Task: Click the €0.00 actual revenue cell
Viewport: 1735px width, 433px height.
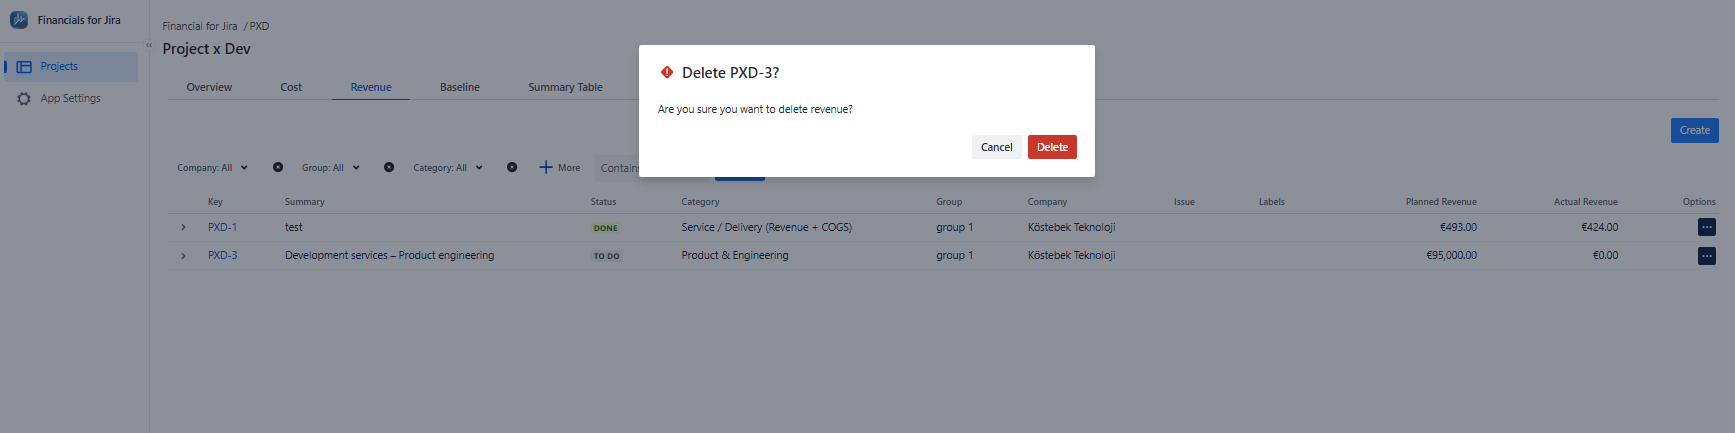Action: coord(1605,255)
